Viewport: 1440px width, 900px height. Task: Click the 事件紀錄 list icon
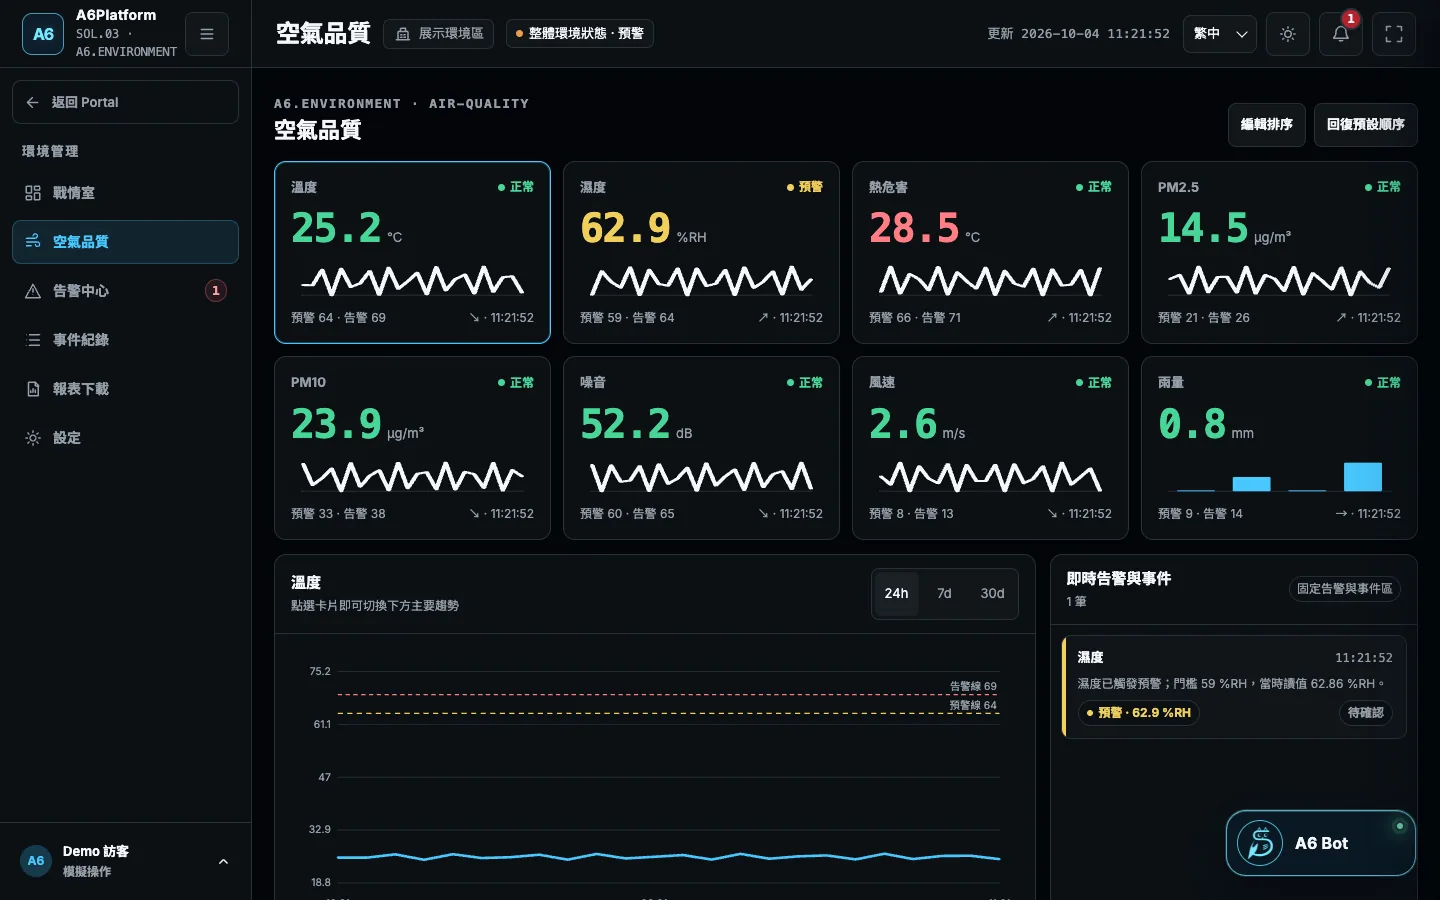tap(33, 340)
